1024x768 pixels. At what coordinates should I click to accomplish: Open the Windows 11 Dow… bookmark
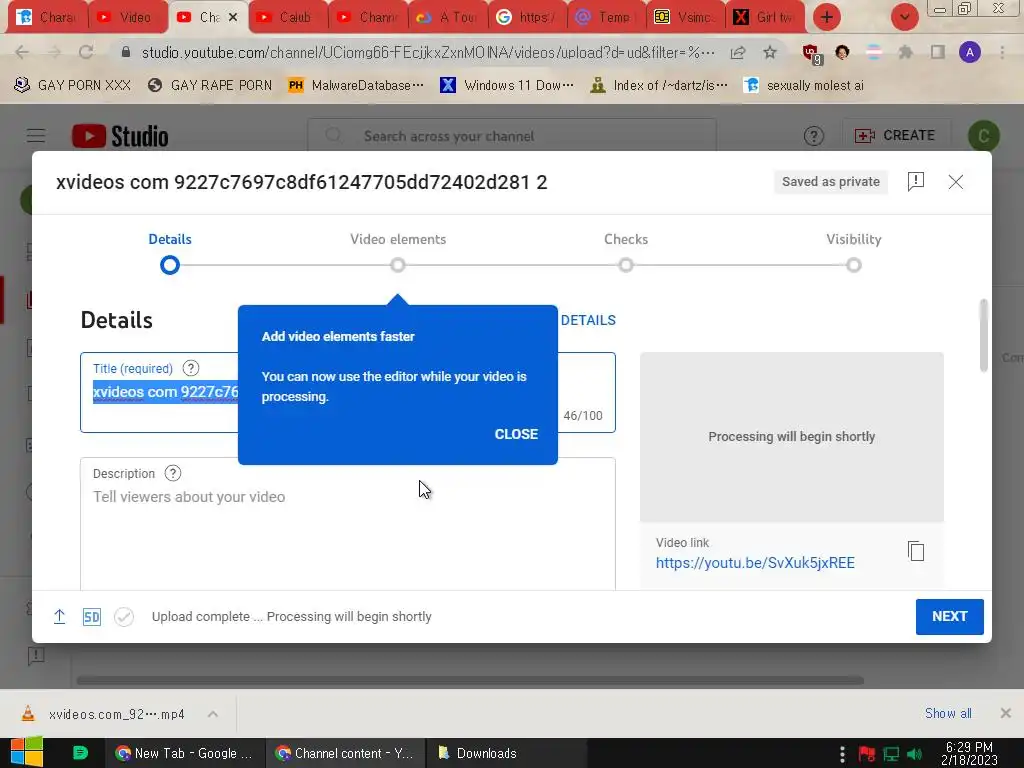(507, 86)
